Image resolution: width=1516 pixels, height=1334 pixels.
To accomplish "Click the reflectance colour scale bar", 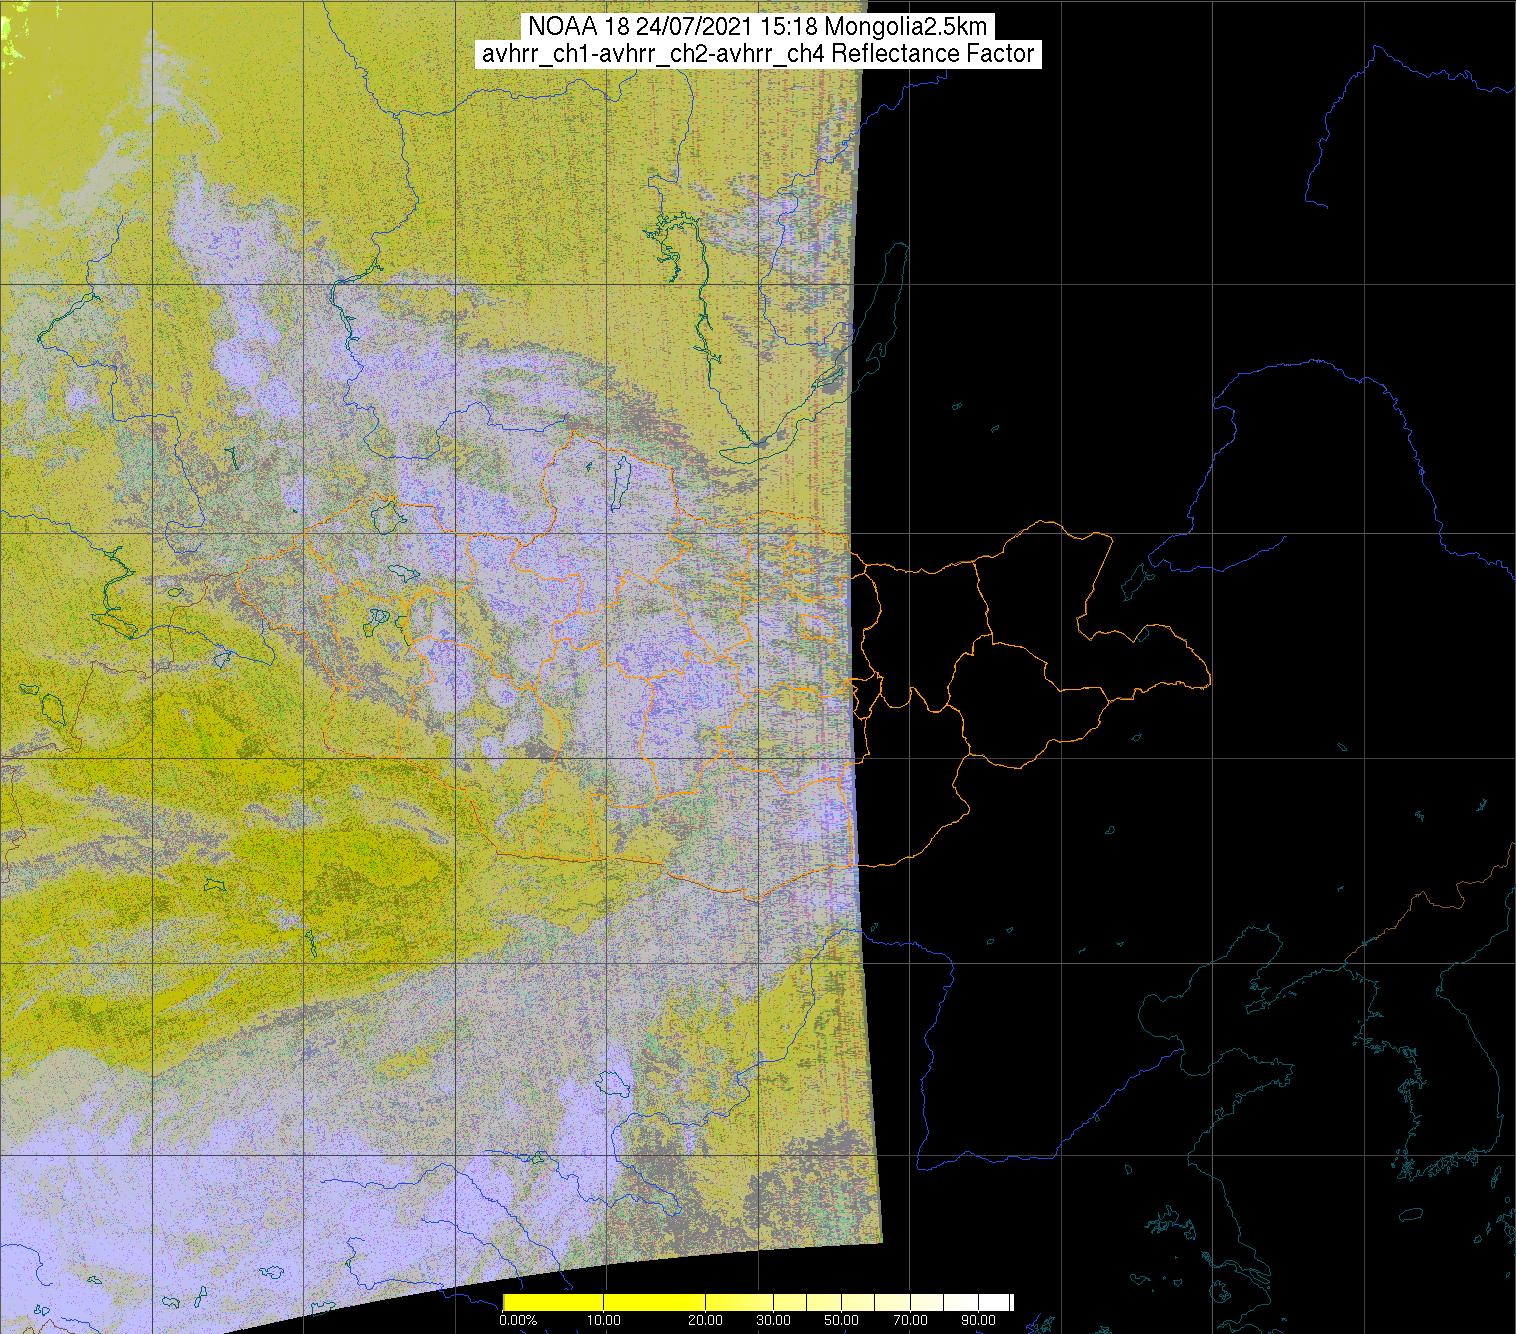I will coord(758,1302).
